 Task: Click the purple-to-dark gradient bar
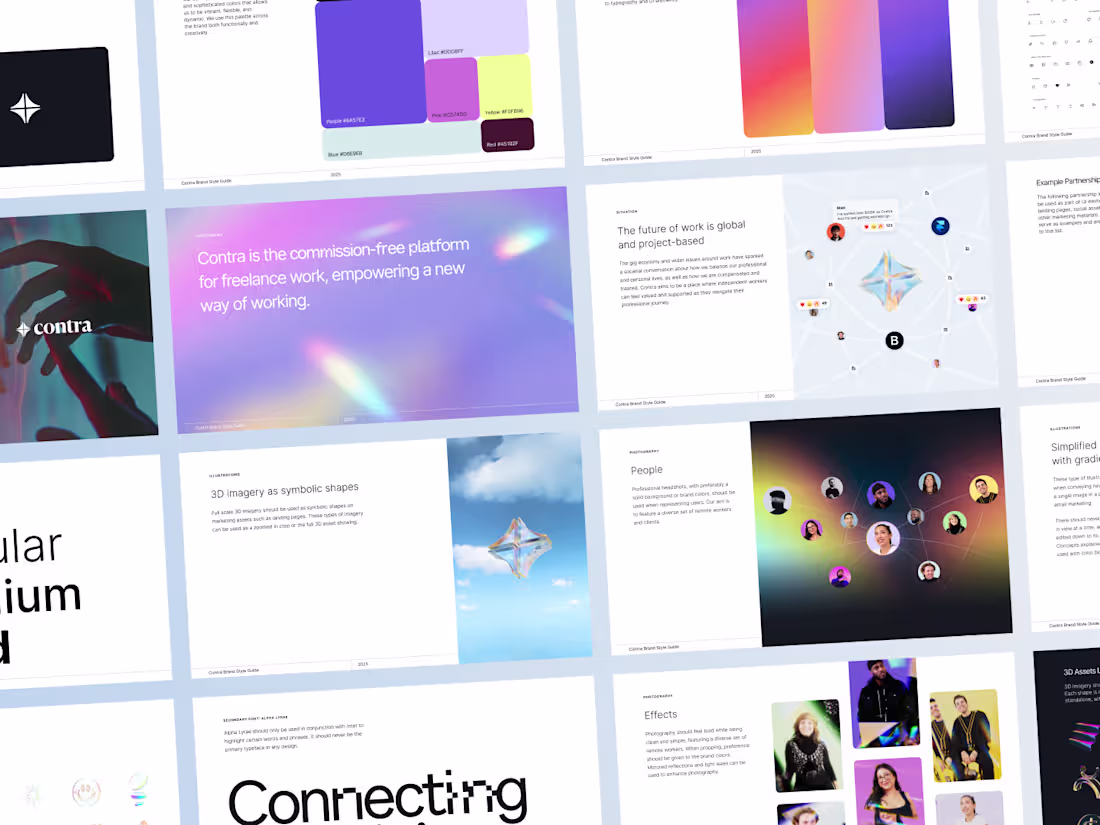[x=917, y=63]
